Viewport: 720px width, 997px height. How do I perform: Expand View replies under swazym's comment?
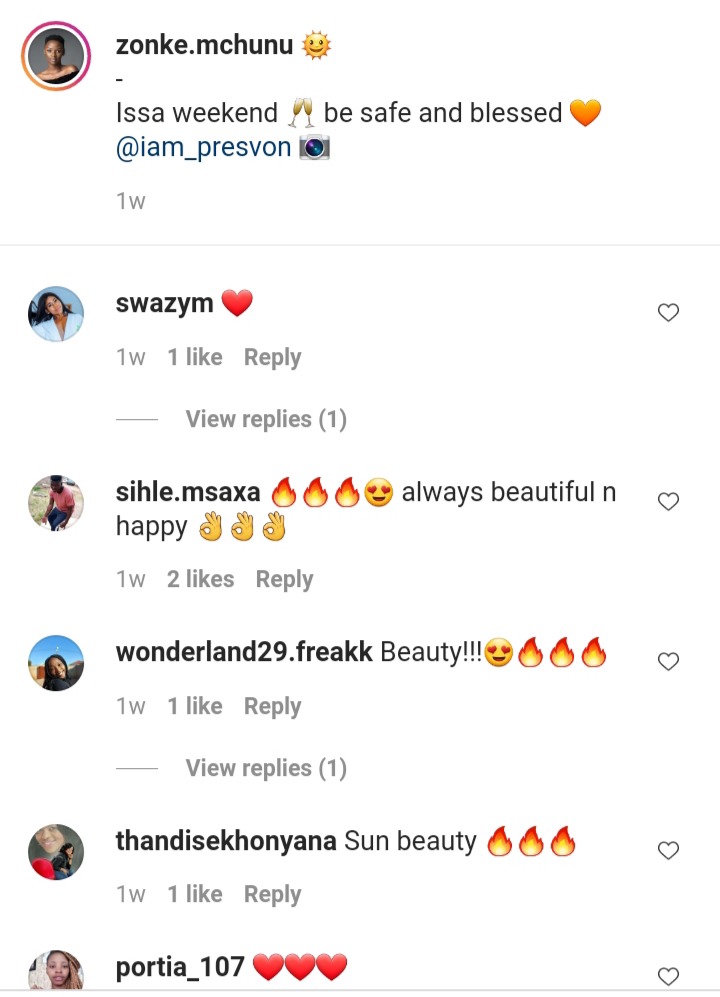coord(266,419)
